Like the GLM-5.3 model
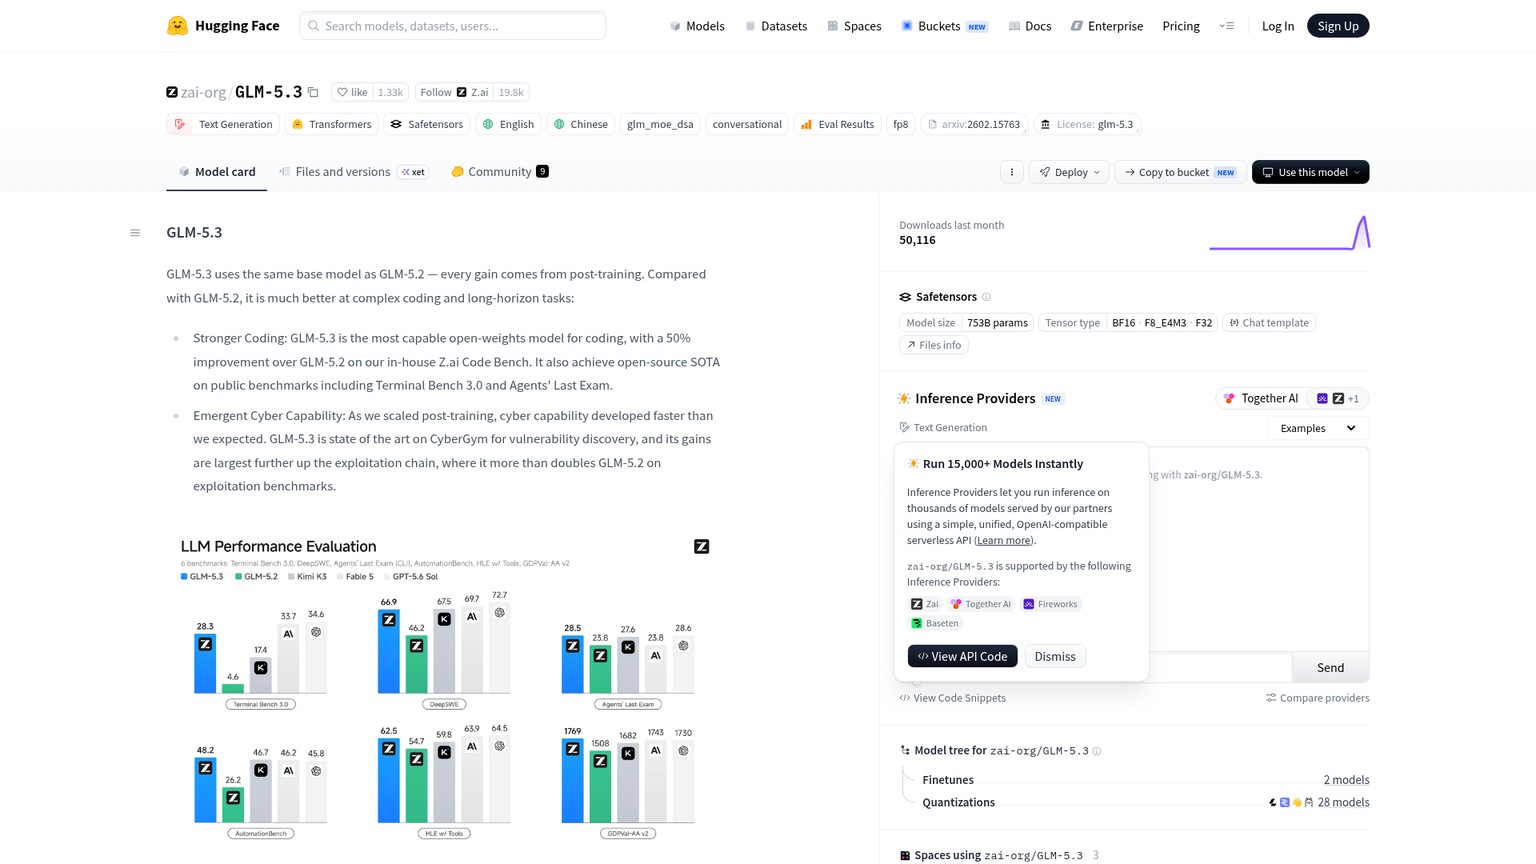The width and height of the screenshot is (1536, 864). point(352,92)
